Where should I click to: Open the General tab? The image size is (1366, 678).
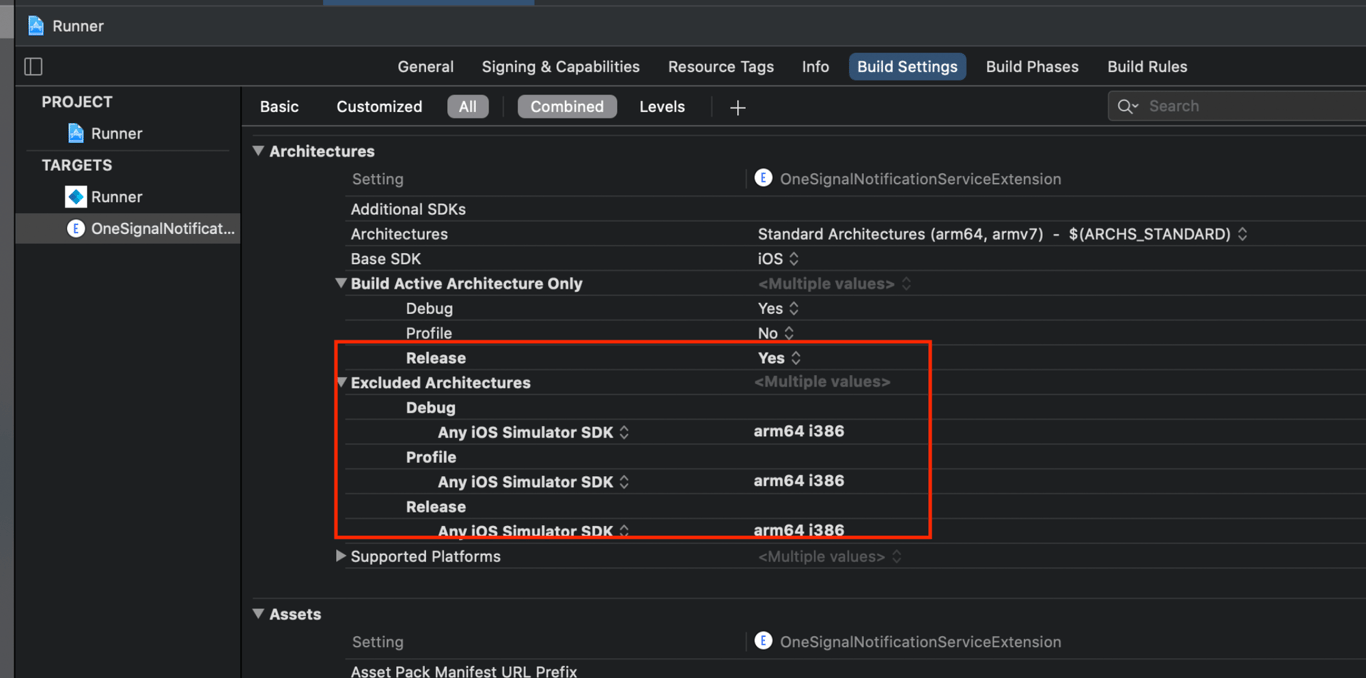click(426, 67)
